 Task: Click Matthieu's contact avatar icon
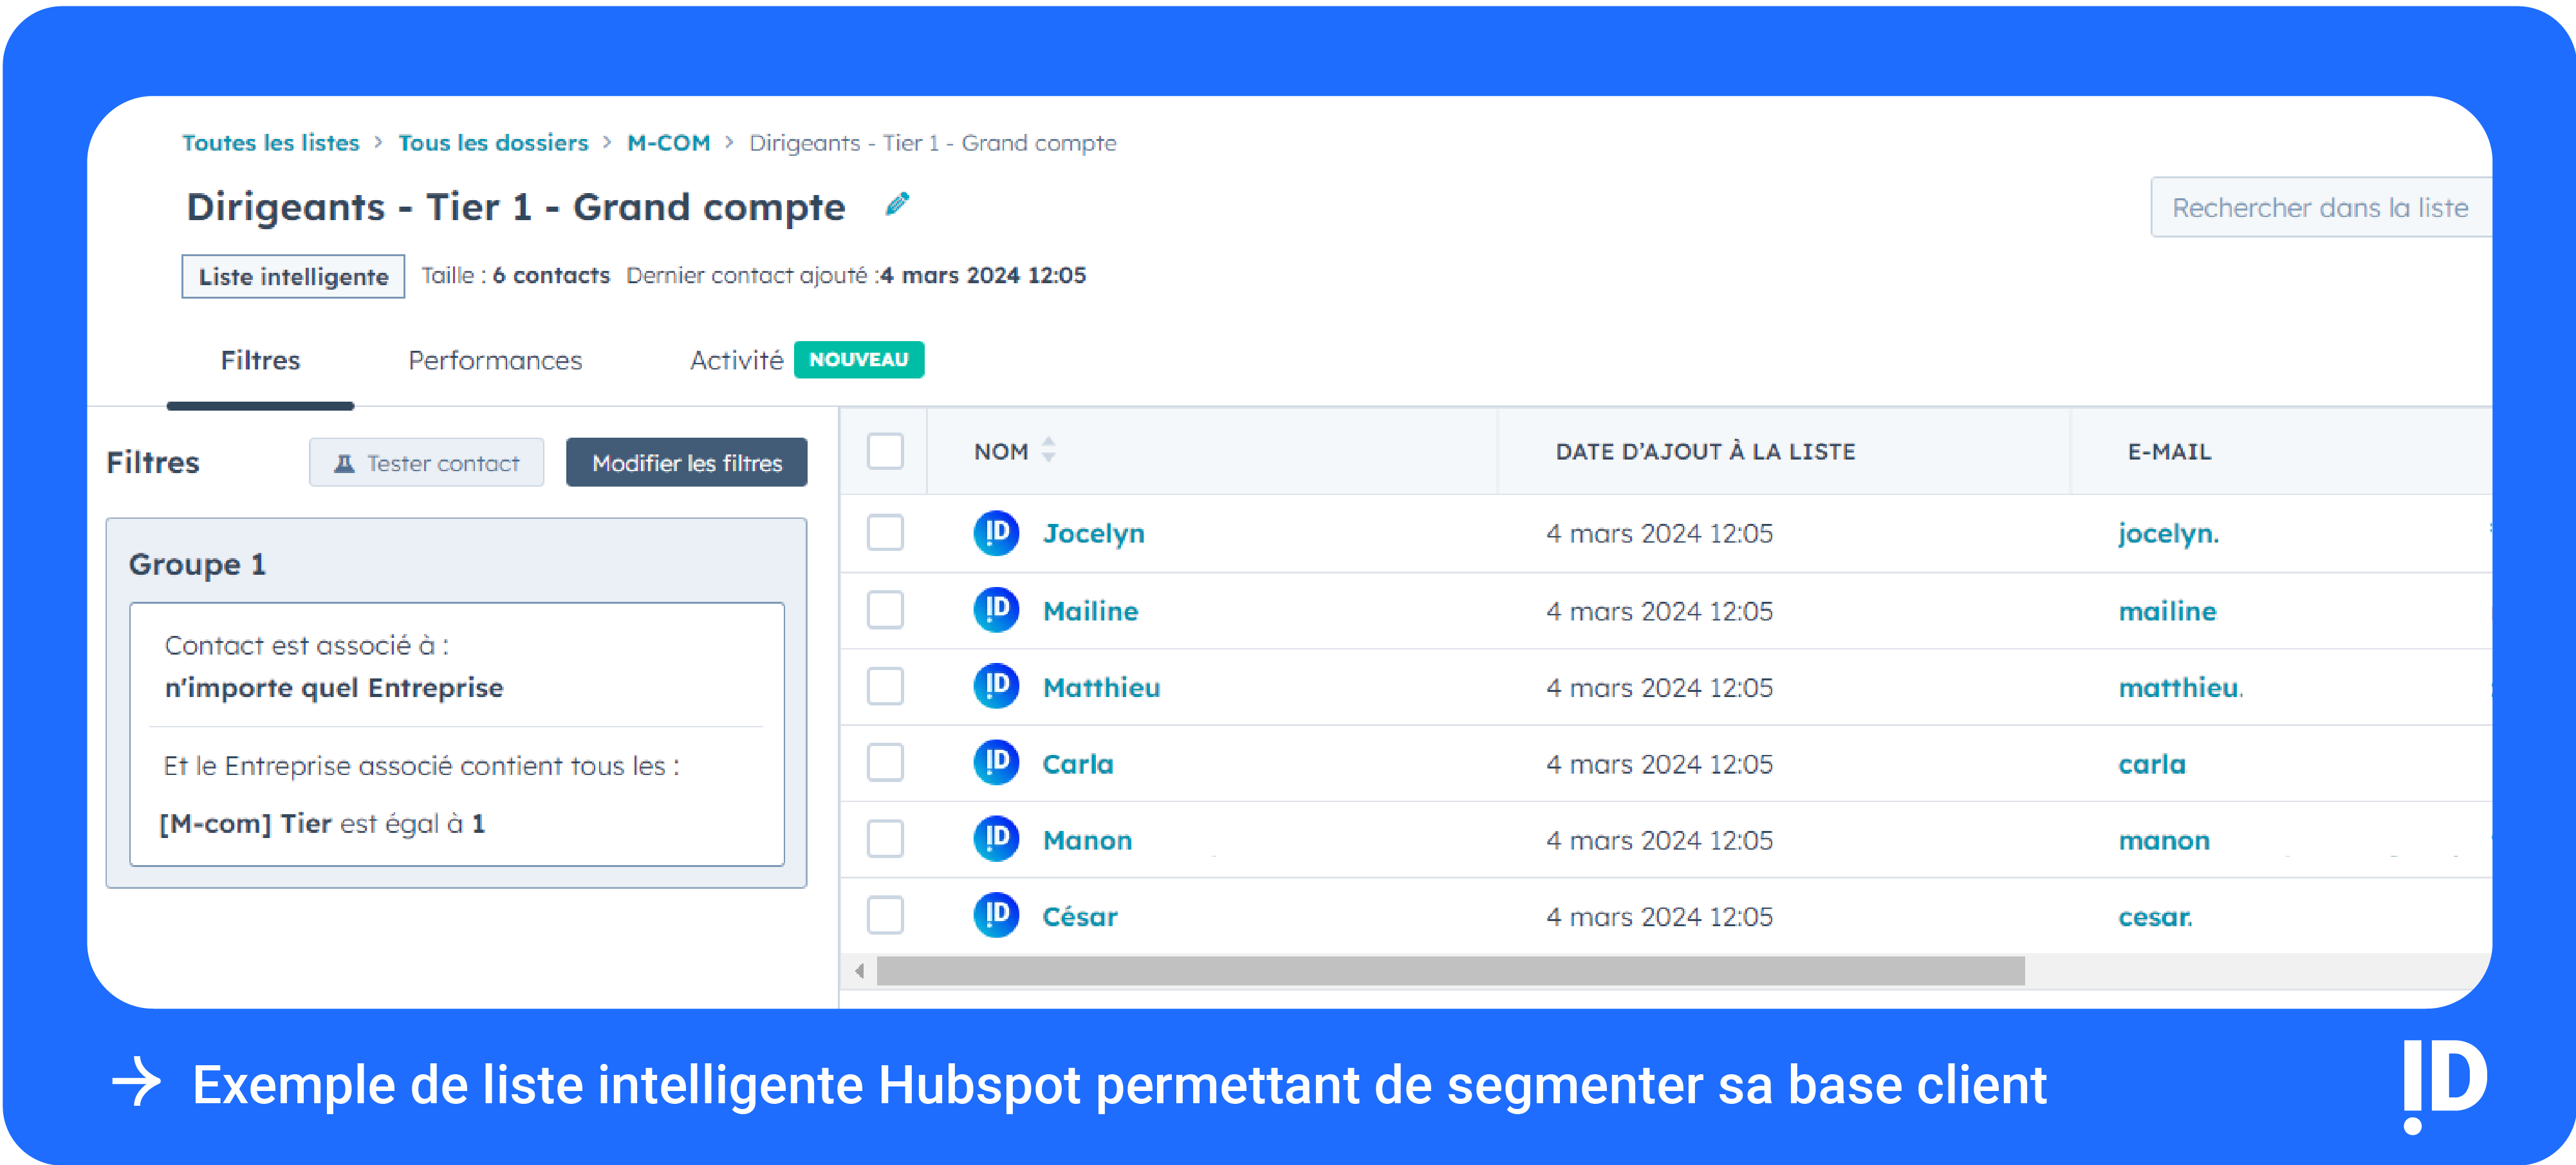pos(996,687)
